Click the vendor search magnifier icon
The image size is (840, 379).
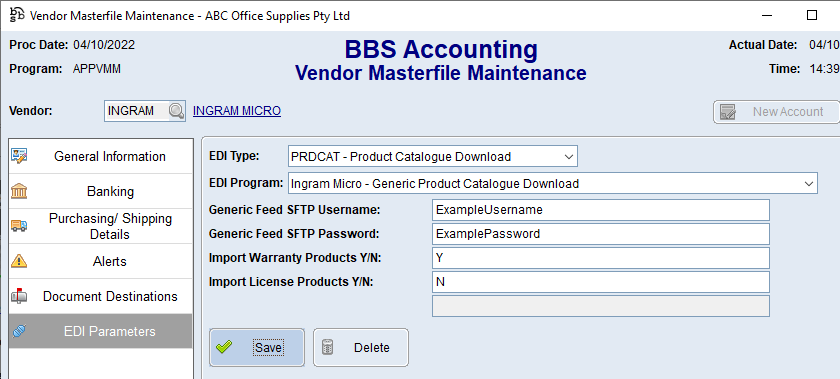point(176,111)
